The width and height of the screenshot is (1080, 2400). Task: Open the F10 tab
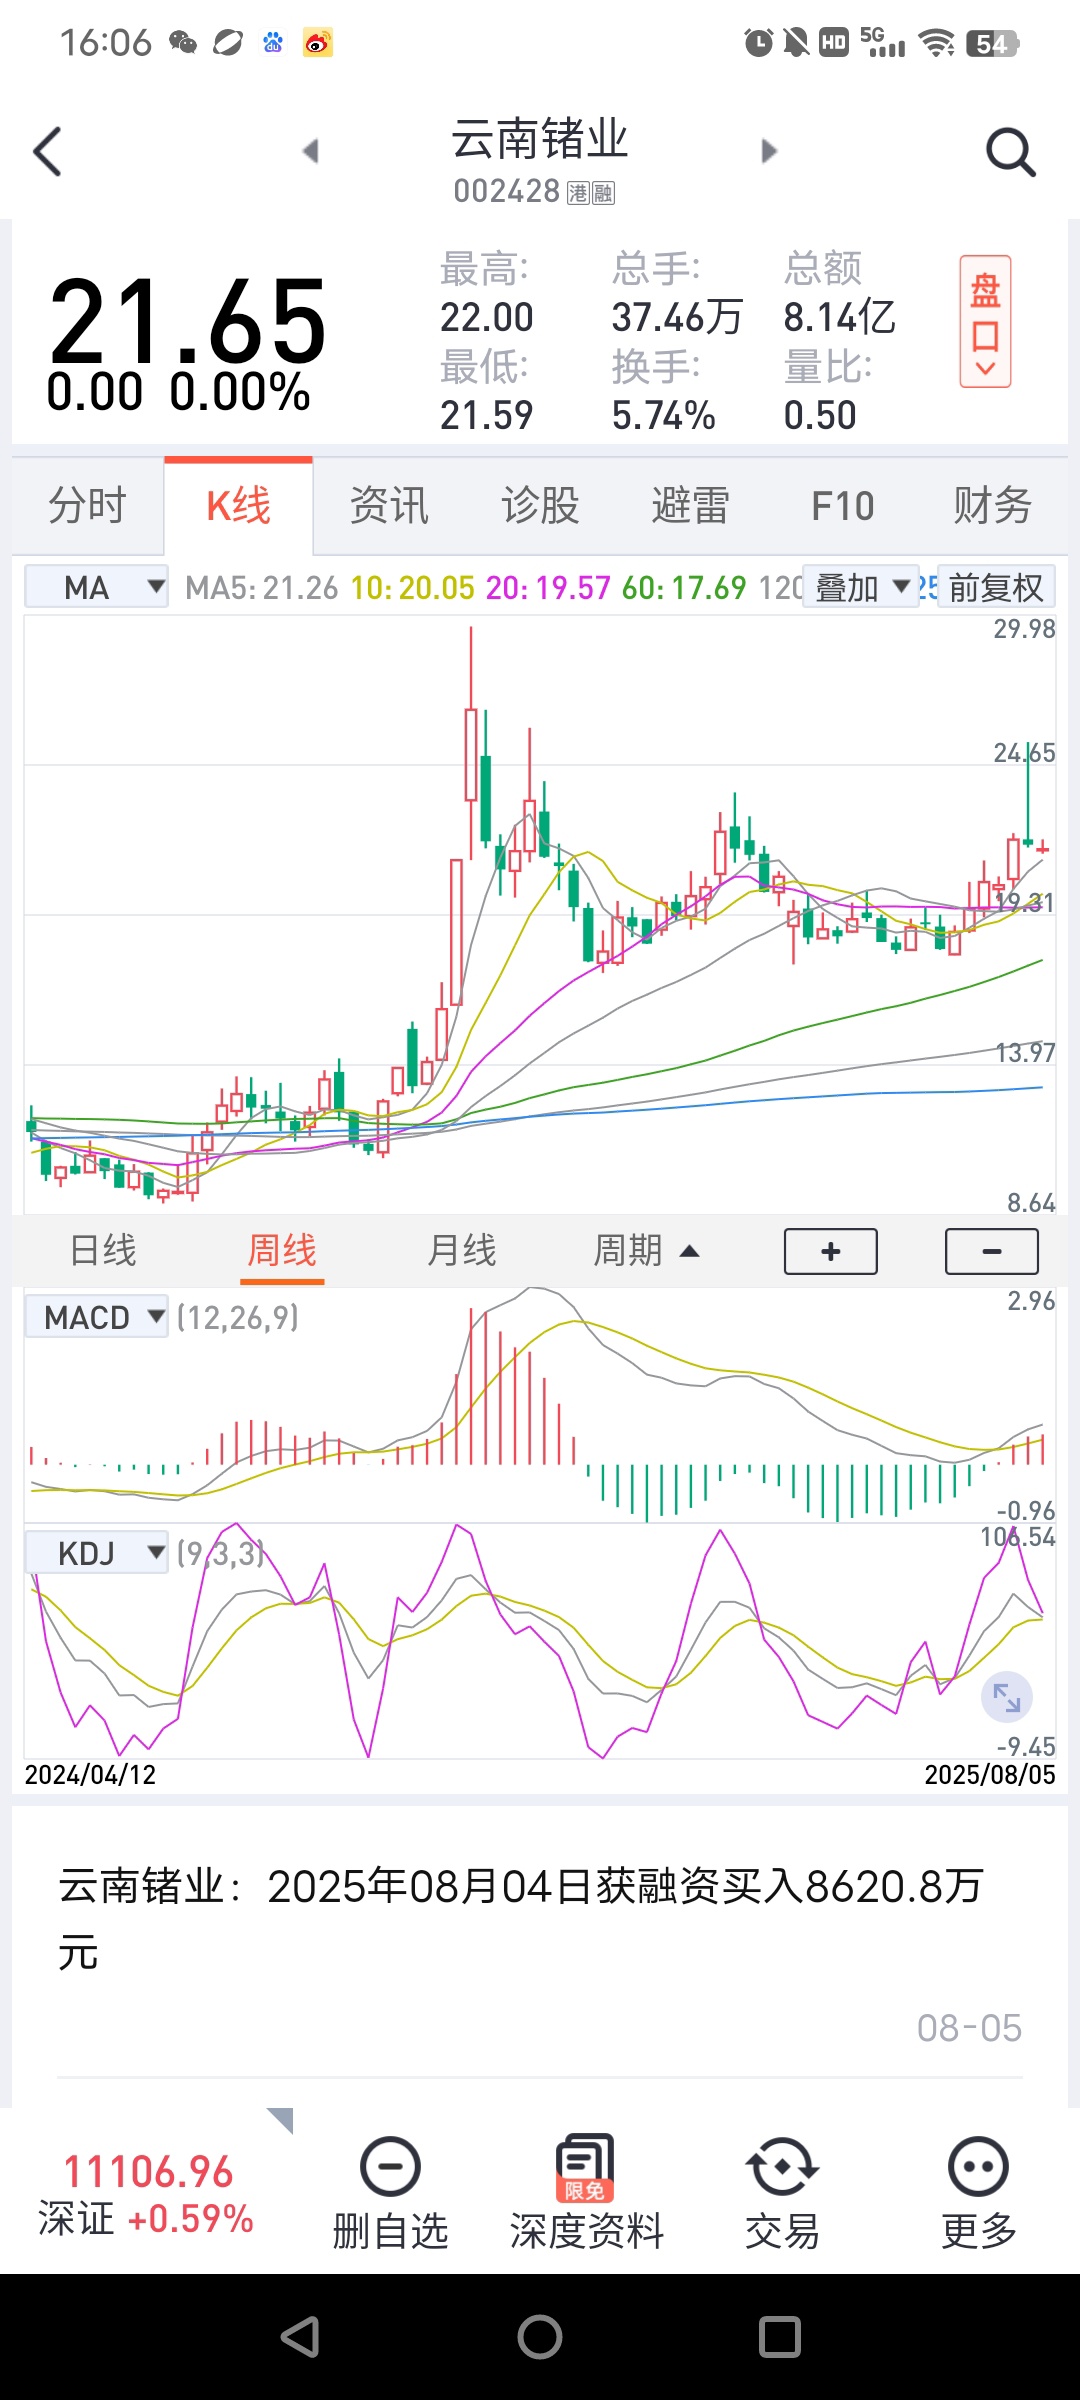point(842,506)
